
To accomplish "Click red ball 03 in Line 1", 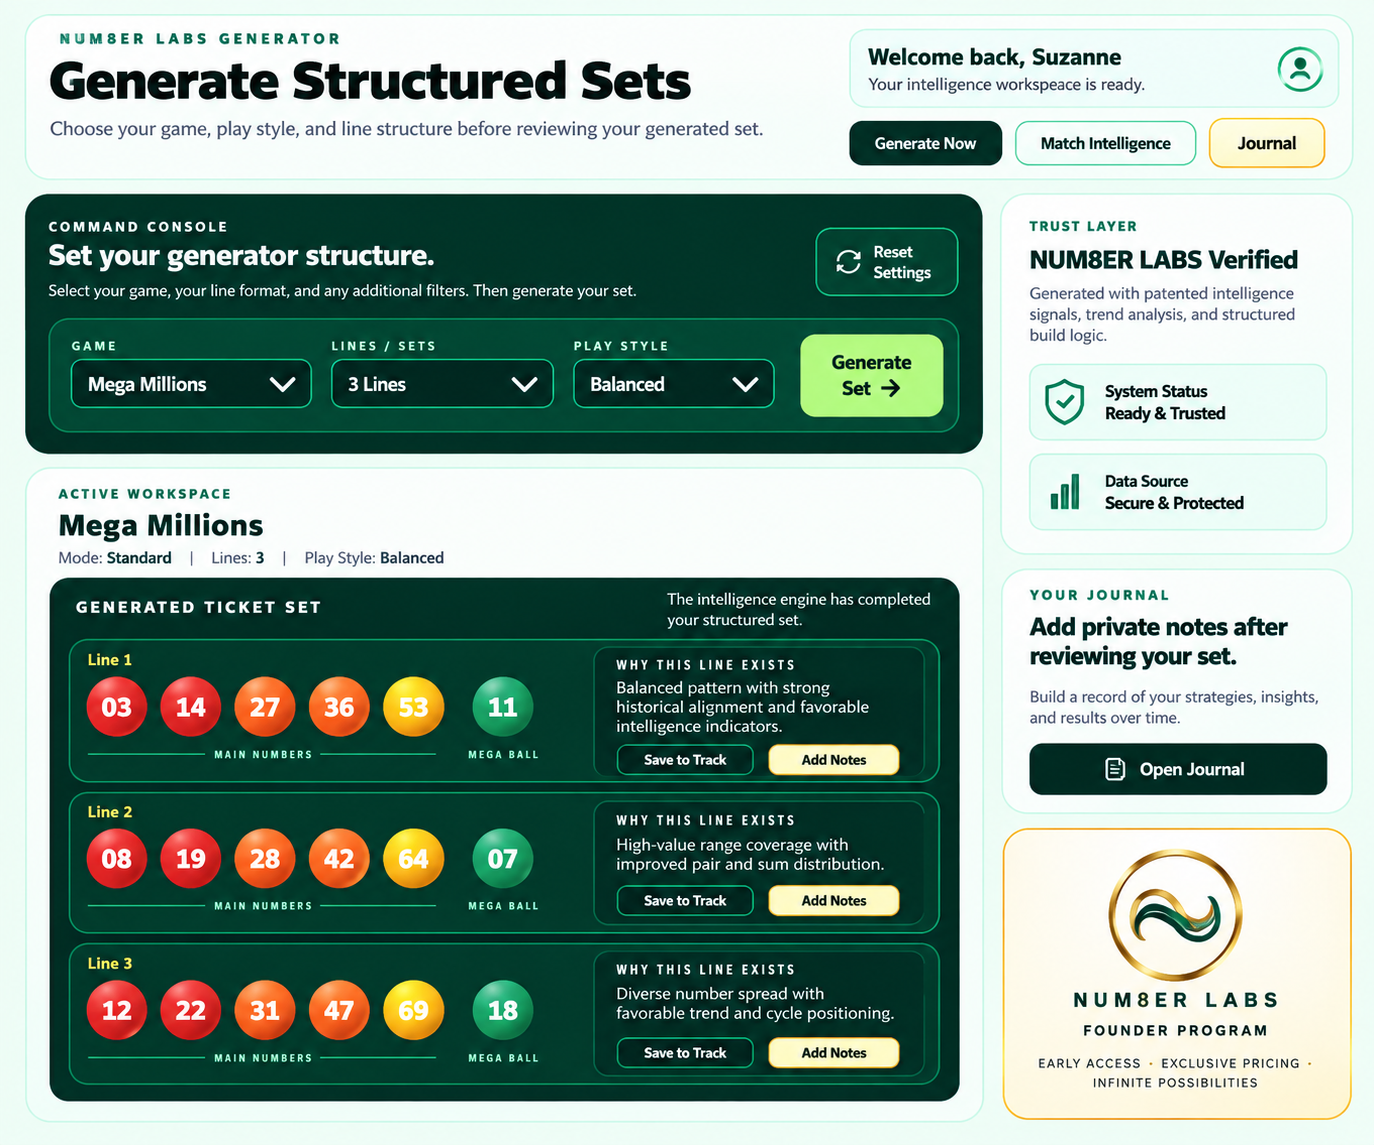I will (117, 707).
